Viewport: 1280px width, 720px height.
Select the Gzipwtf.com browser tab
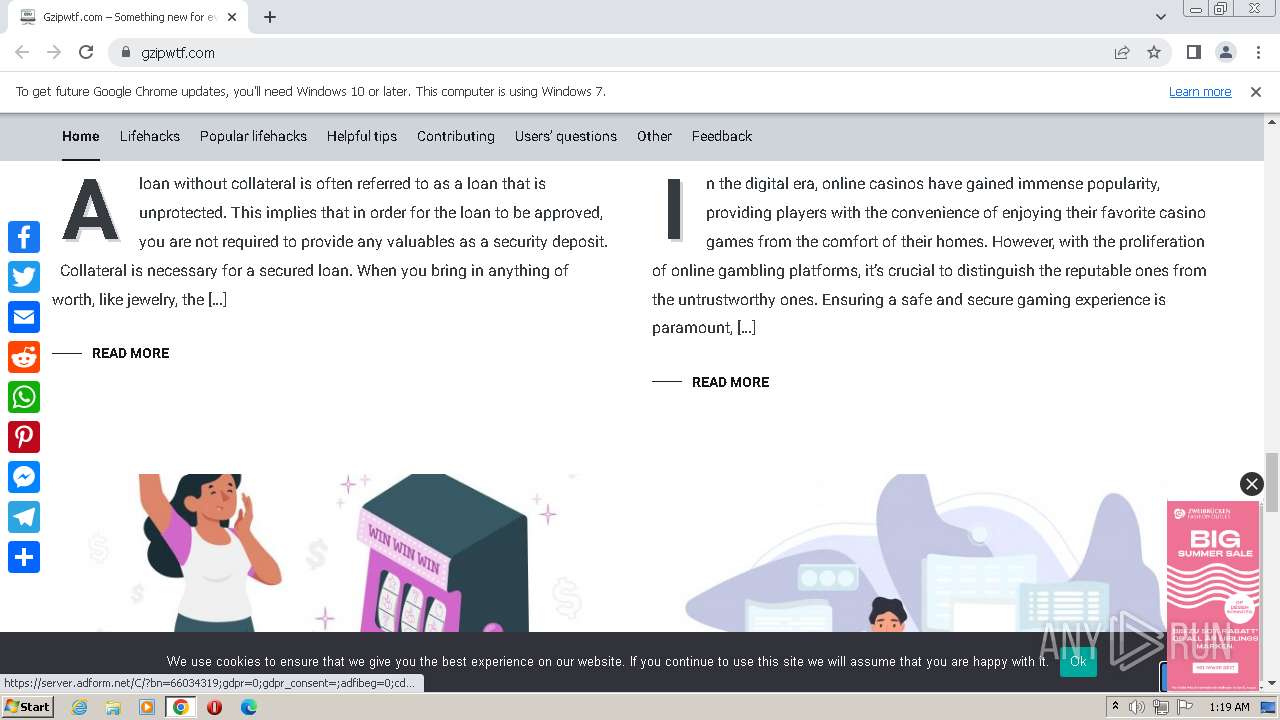pyautogui.click(x=130, y=17)
